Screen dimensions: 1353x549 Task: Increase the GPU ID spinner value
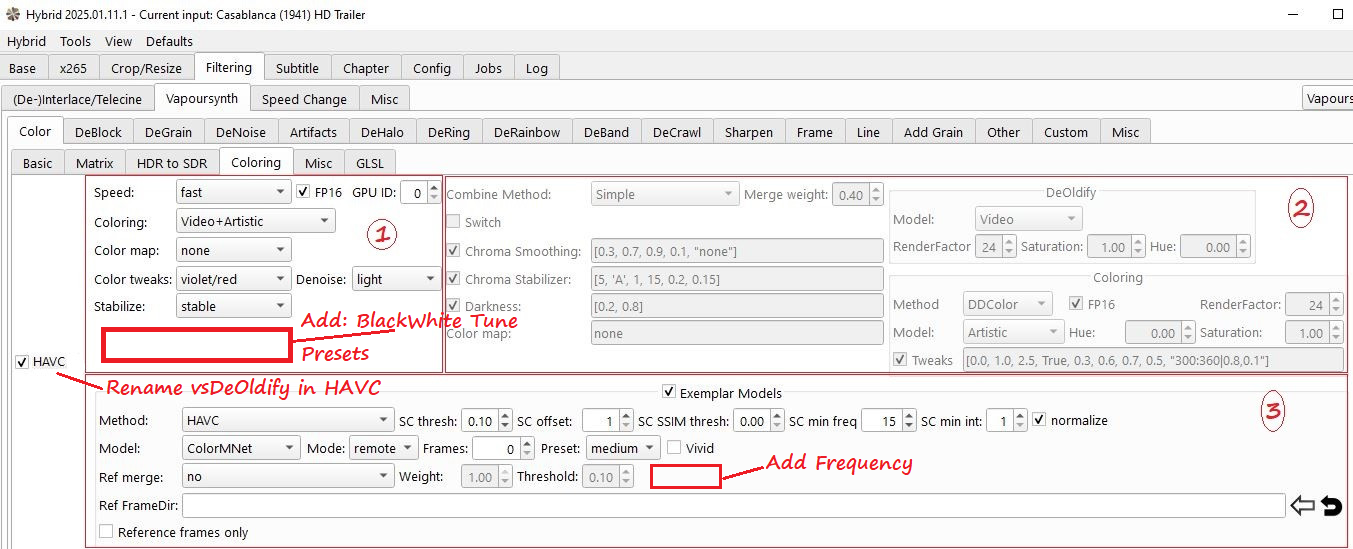tap(434, 186)
